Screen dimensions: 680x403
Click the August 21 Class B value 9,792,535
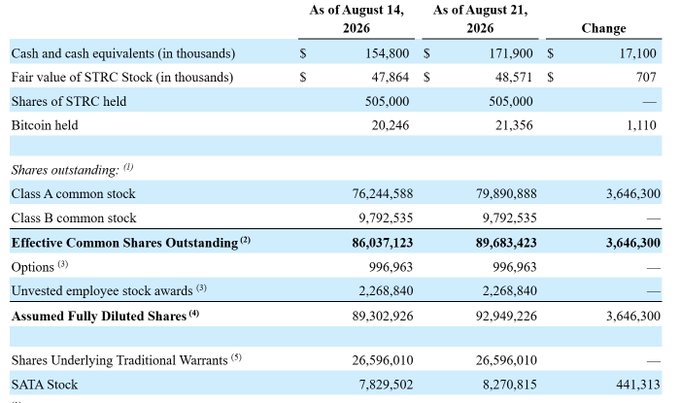[510, 218]
